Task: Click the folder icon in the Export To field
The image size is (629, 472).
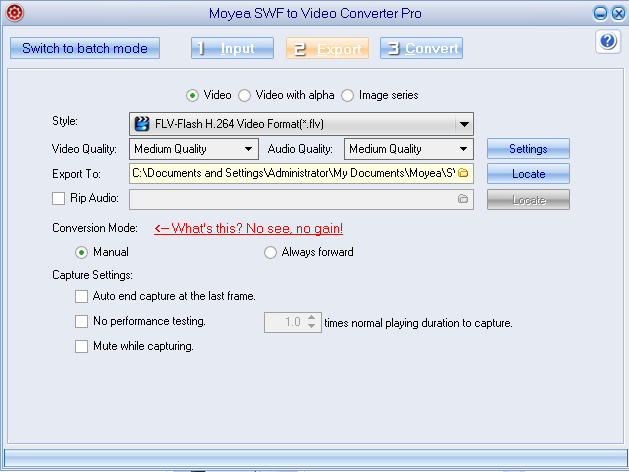Action: pyautogui.click(x=463, y=173)
